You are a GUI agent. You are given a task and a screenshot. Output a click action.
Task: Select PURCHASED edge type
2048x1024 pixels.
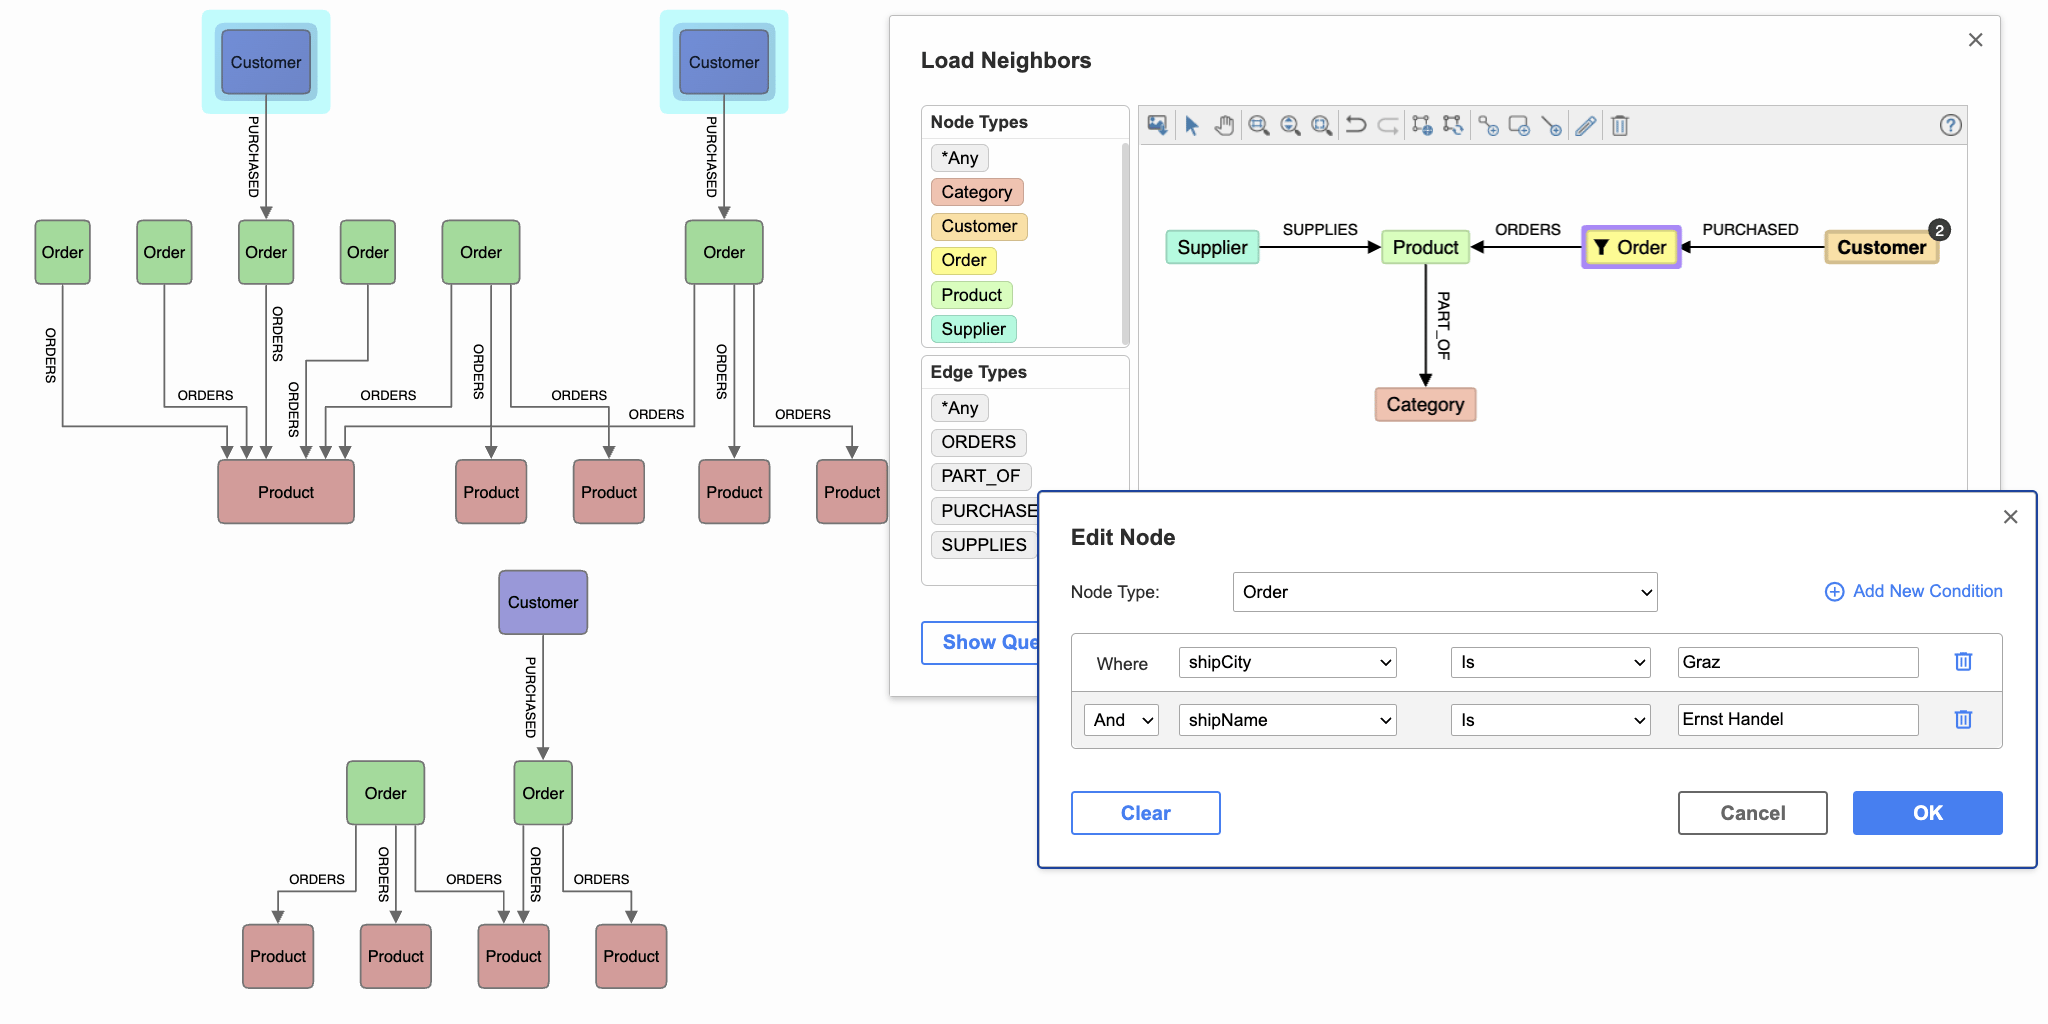[x=986, y=511]
